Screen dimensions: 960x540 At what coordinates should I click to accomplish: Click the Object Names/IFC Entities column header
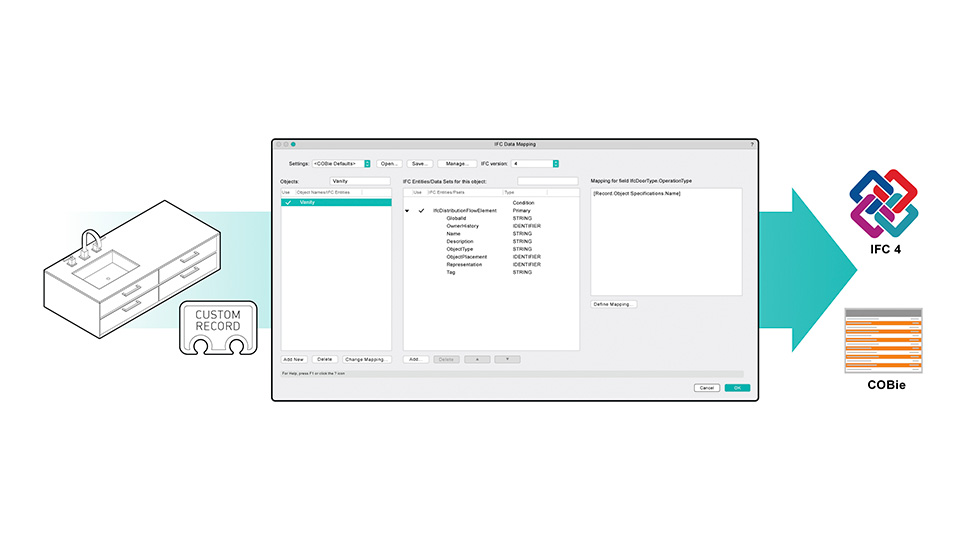click(323, 192)
